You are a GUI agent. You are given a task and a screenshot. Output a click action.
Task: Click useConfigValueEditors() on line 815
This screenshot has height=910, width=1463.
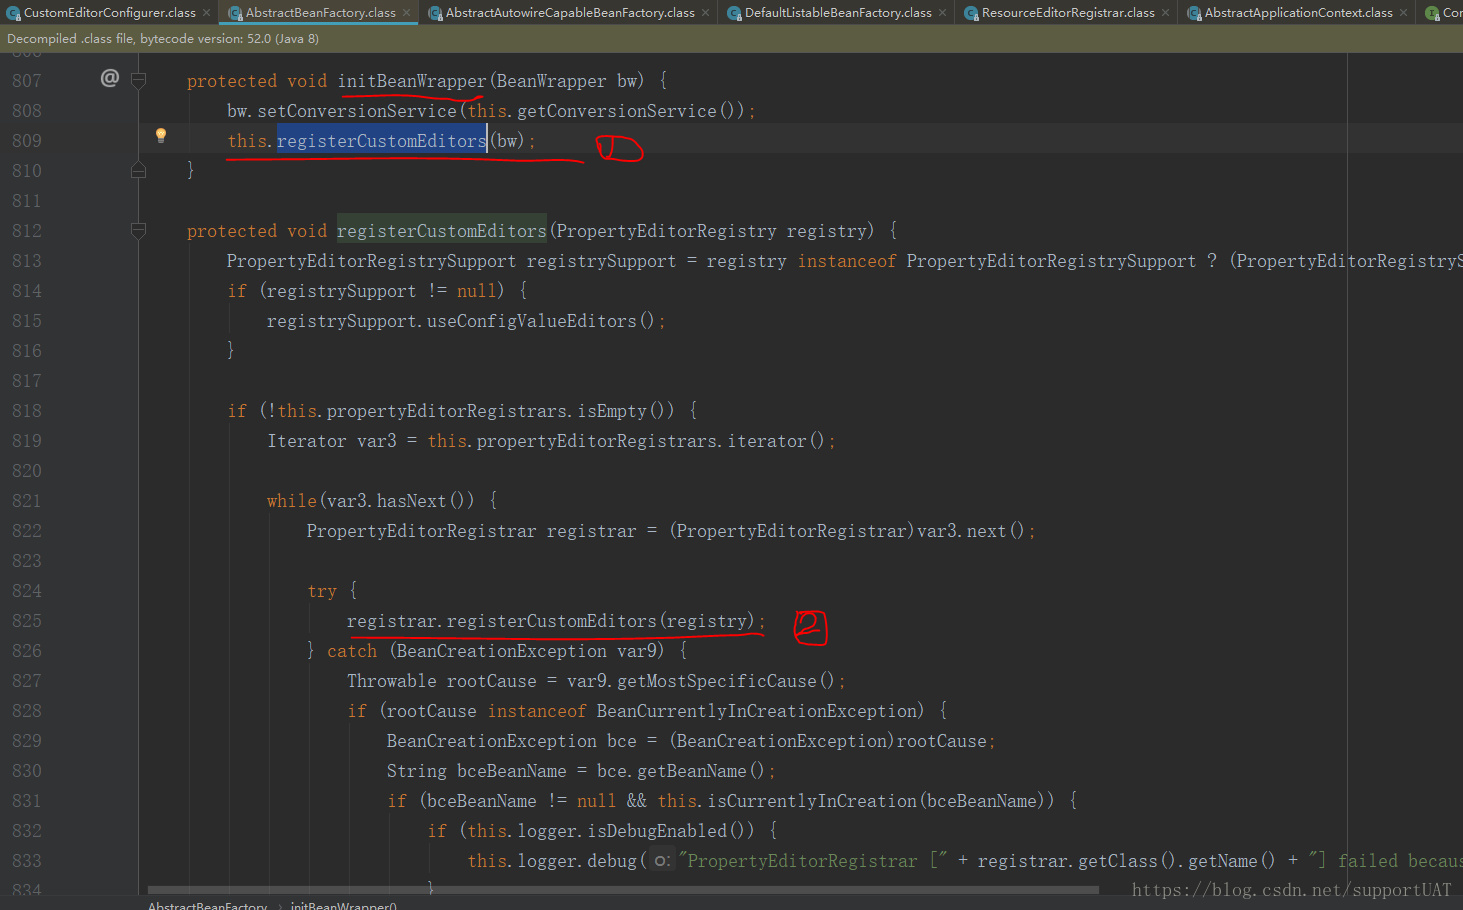click(540, 321)
